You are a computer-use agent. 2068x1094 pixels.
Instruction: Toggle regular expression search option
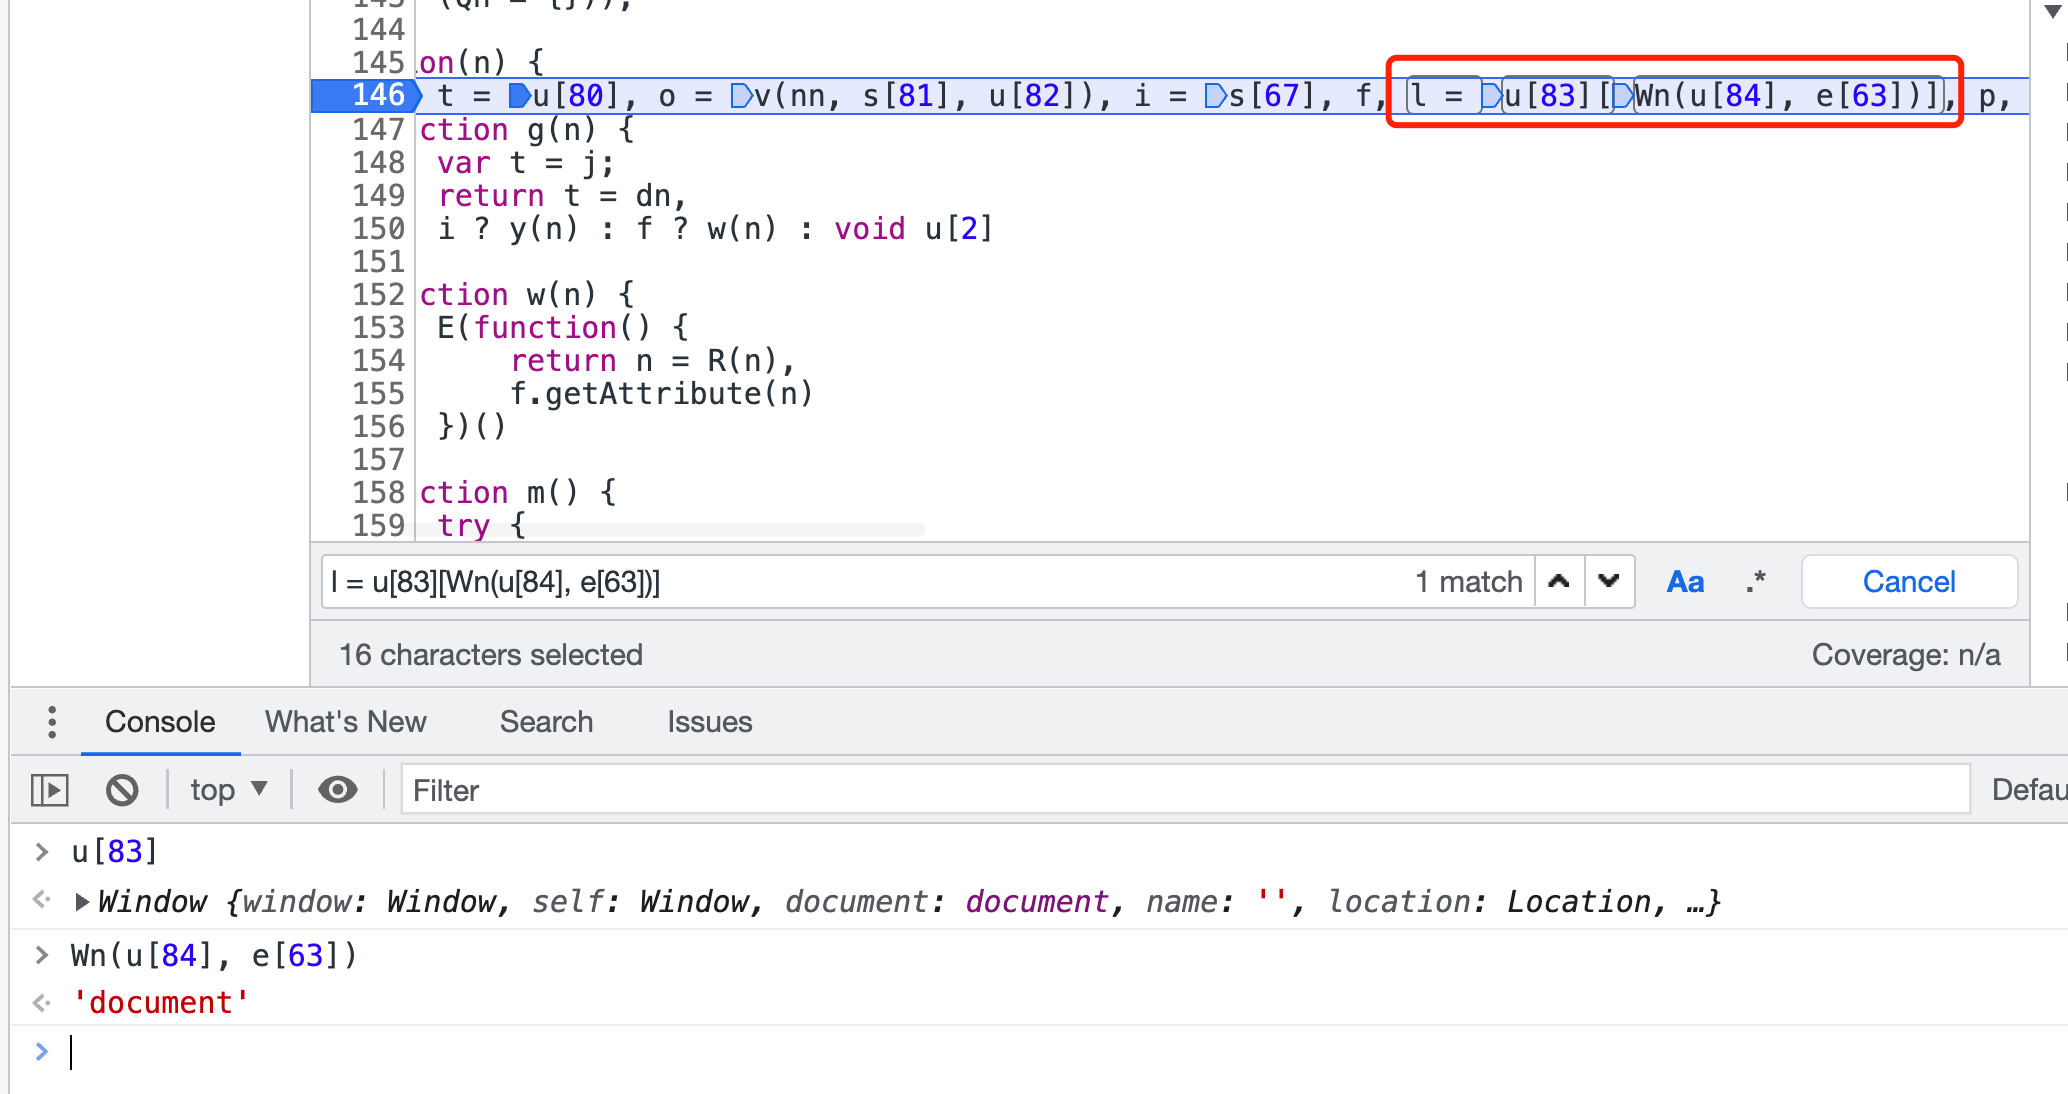pyautogui.click(x=1756, y=581)
